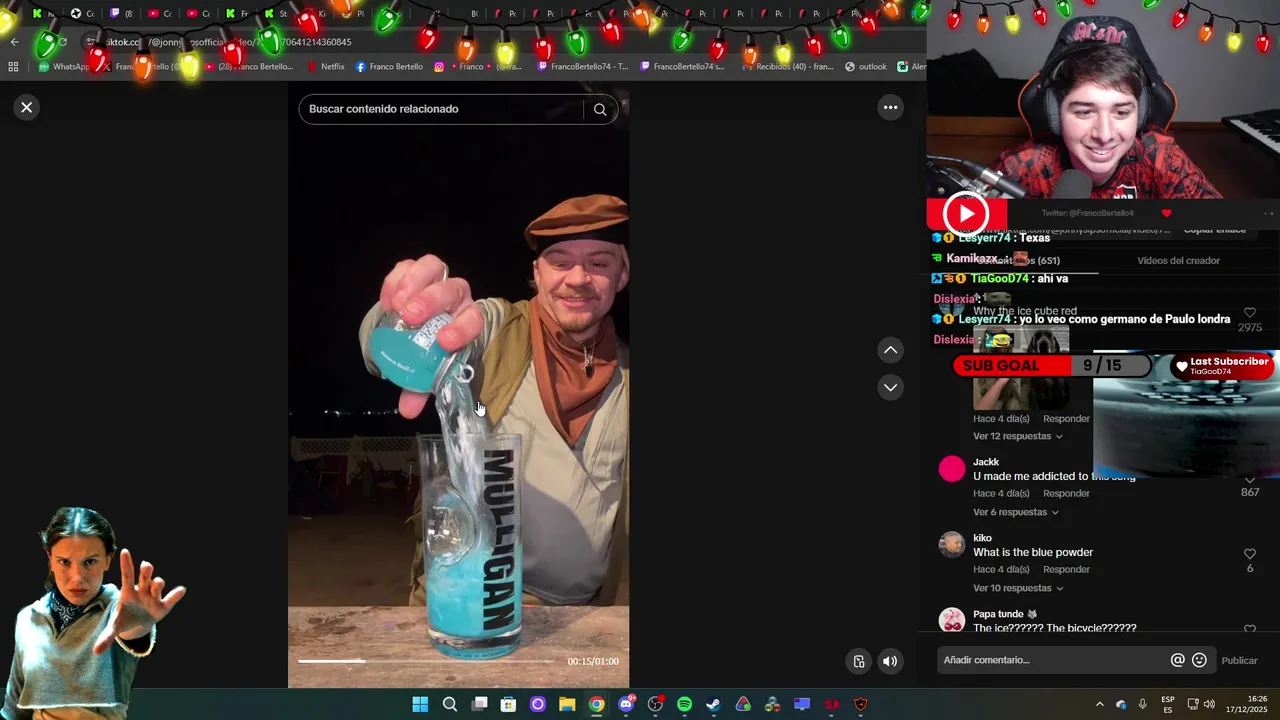Open Discord from the taskbar
The width and height of the screenshot is (1280, 720).
[x=626, y=704]
